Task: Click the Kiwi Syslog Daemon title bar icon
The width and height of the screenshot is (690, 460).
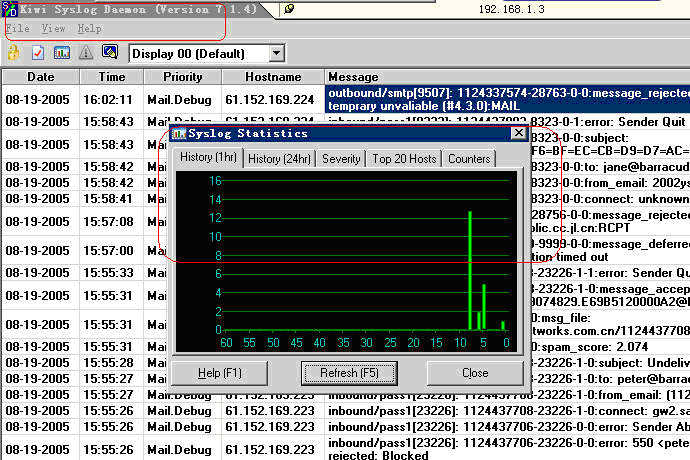Action: tap(9, 10)
